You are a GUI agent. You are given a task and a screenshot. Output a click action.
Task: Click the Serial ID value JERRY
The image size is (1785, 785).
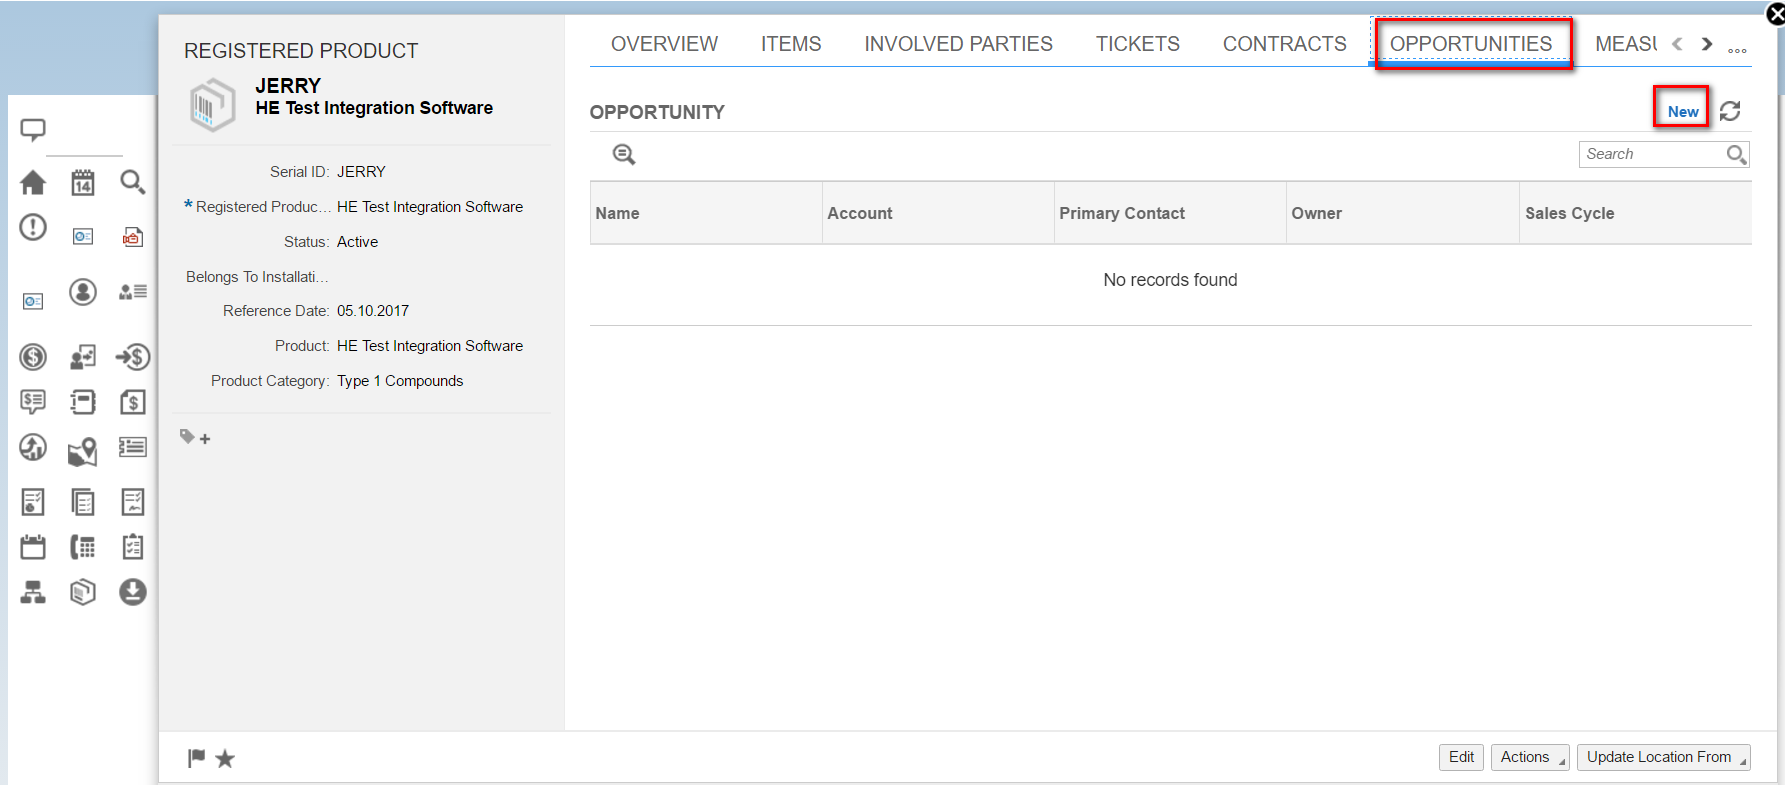(x=361, y=172)
